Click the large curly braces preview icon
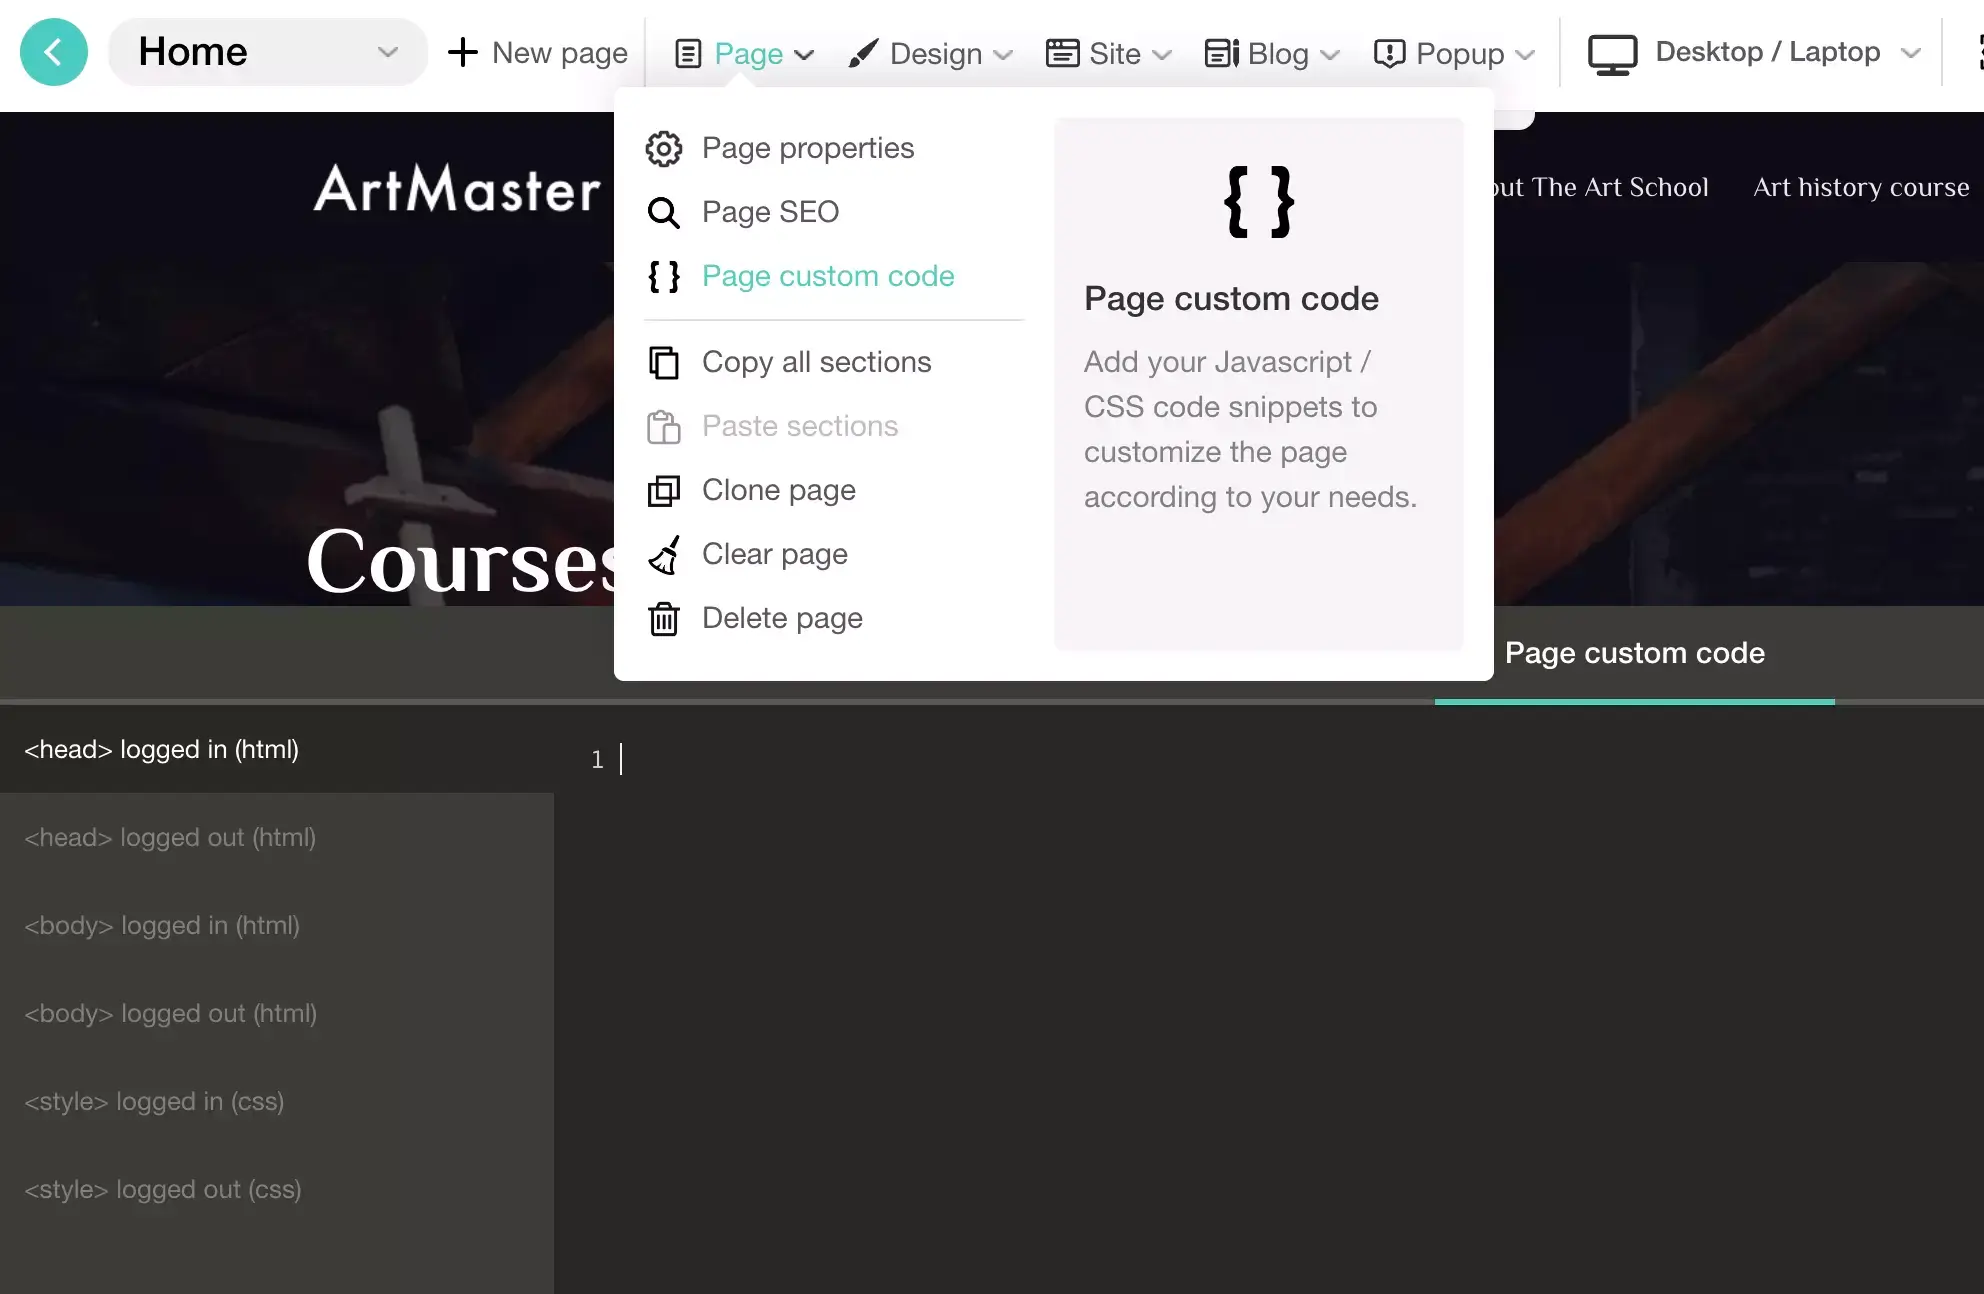Image resolution: width=1984 pixels, height=1294 pixels. [x=1259, y=202]
